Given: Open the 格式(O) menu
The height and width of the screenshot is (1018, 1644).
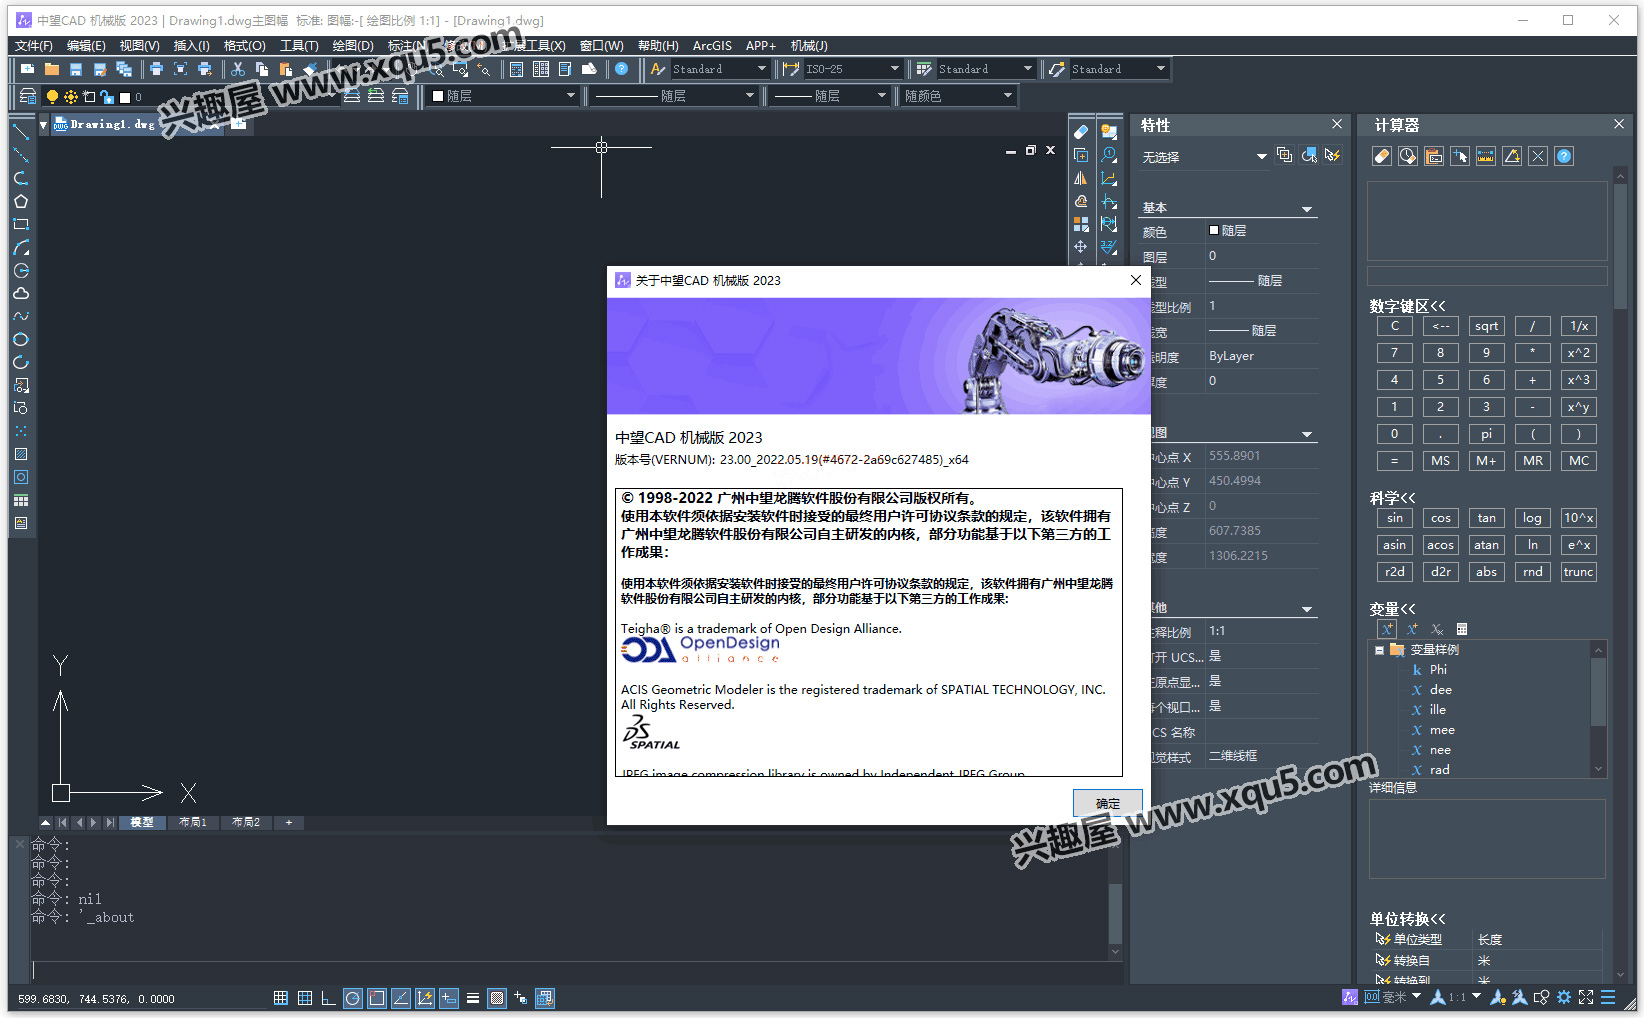Looking at the screenshot, I should click(x=245, y=46).
